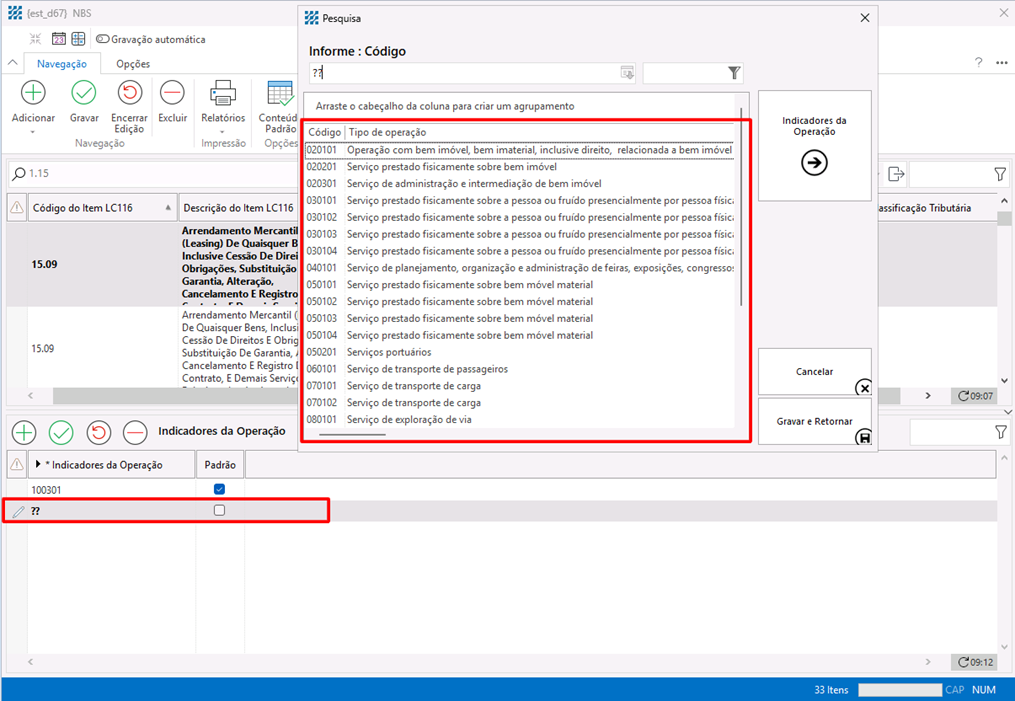Click the export icon beside main grid filter
The height and width of the screenshot is (701, 1015).
tap(896, 174)
